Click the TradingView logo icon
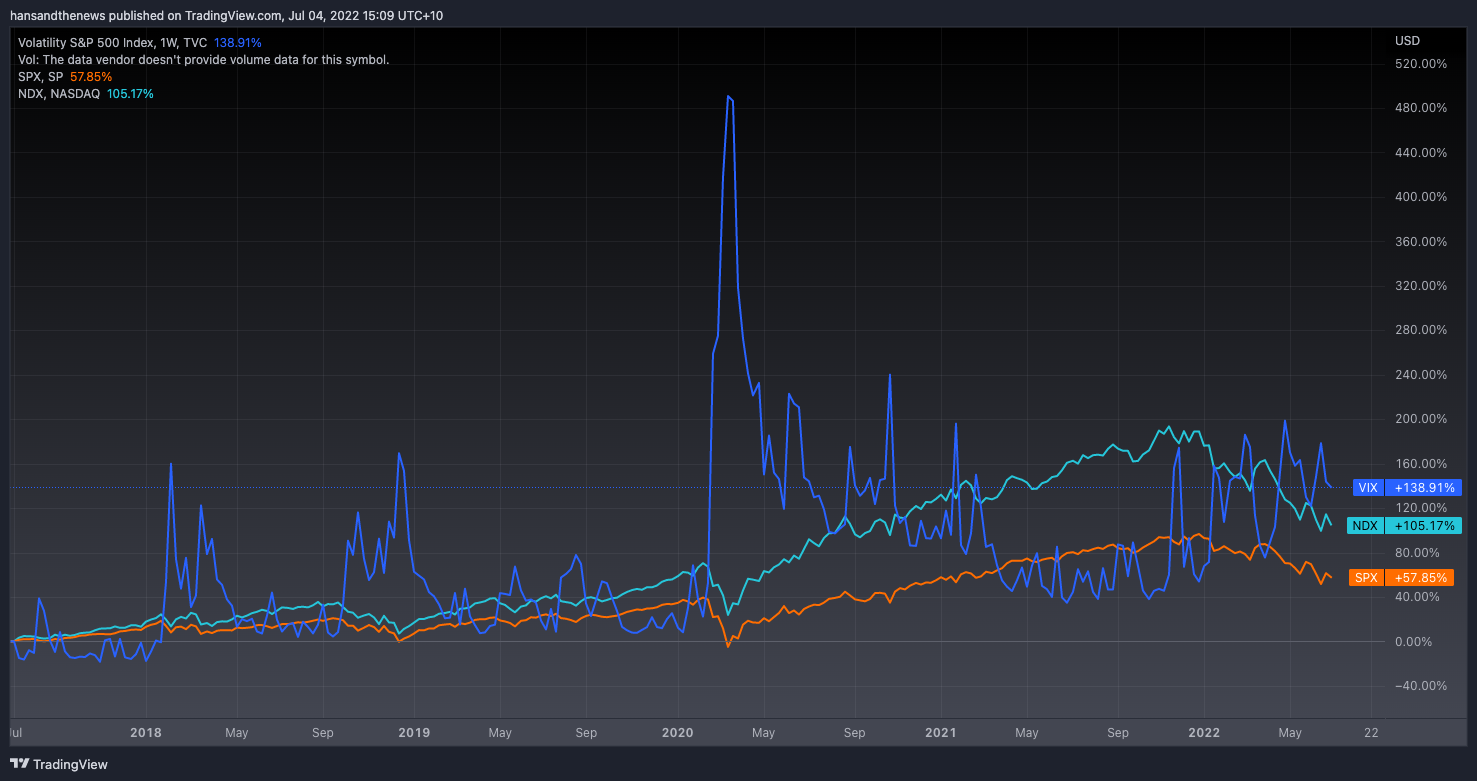Viewport: 1477px width, 781px height. point(20,764)
